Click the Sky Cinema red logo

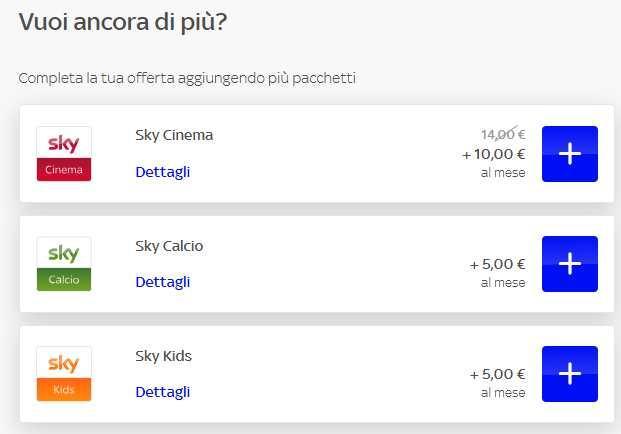point(63,154)
